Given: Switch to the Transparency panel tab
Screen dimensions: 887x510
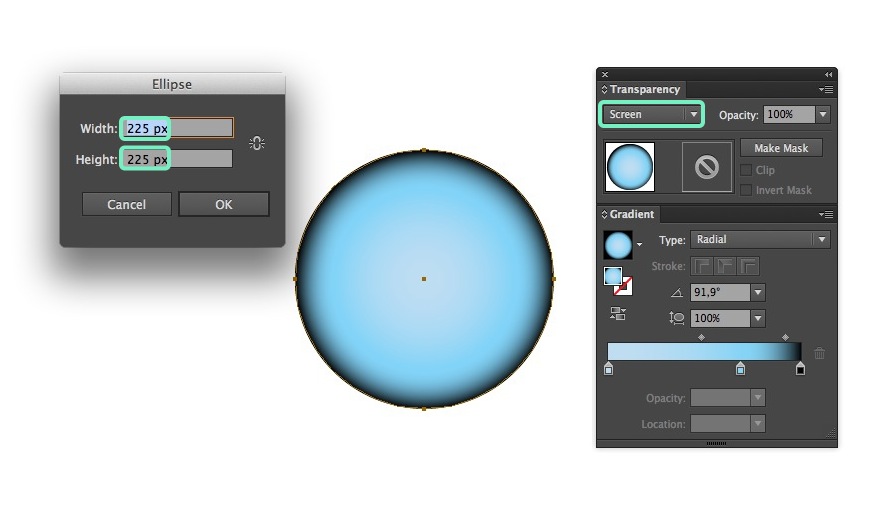Looking at the screenshot, I should click(x=645, y=89).
